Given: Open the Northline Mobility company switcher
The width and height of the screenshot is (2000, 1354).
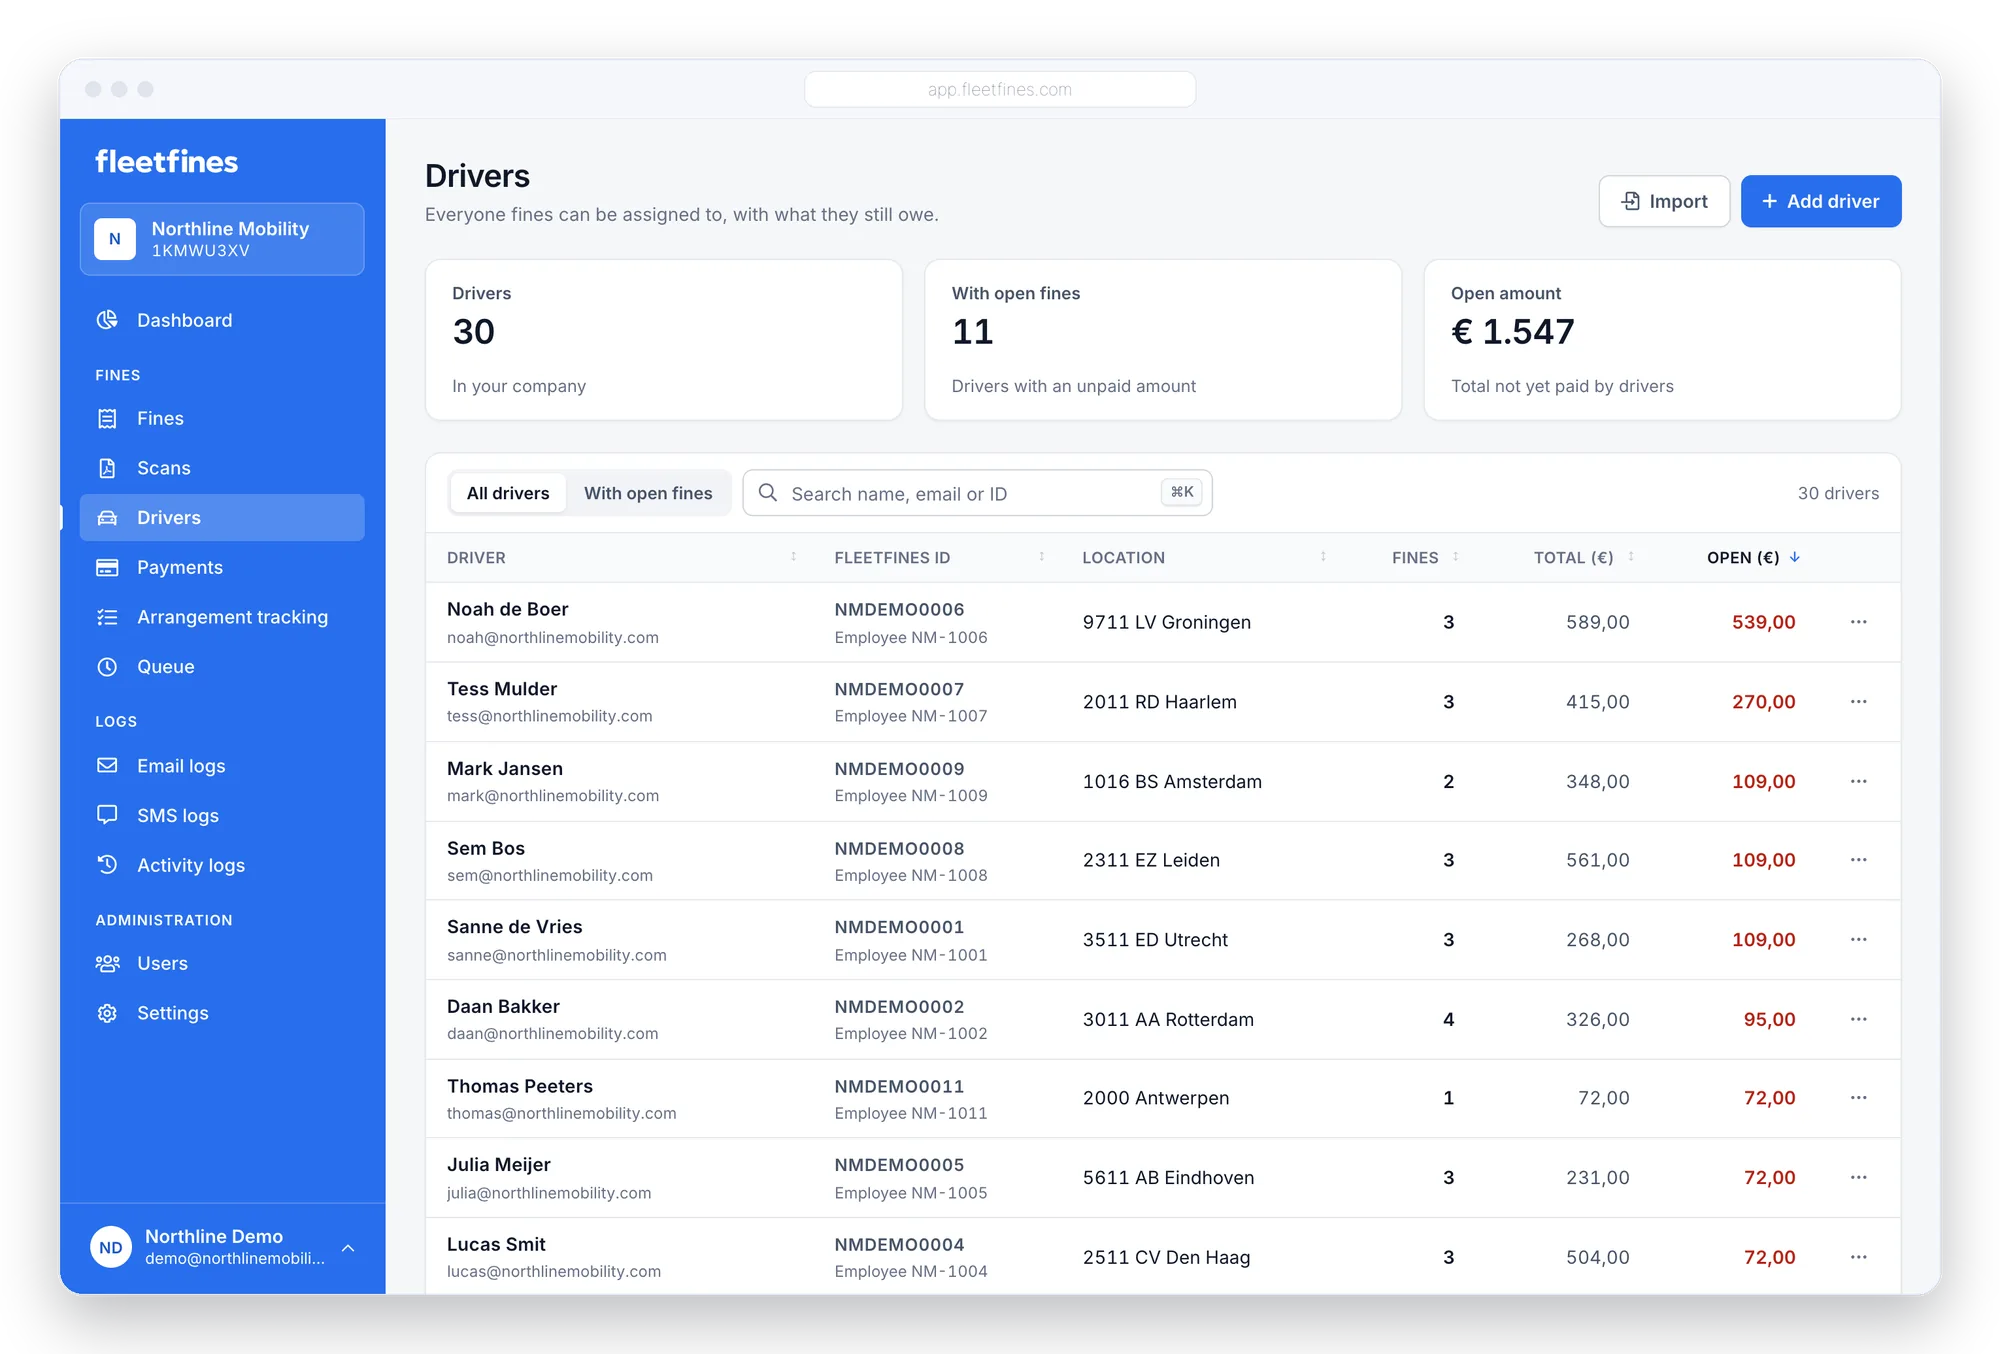Looking at the screenshot, I should click(222, 239).
